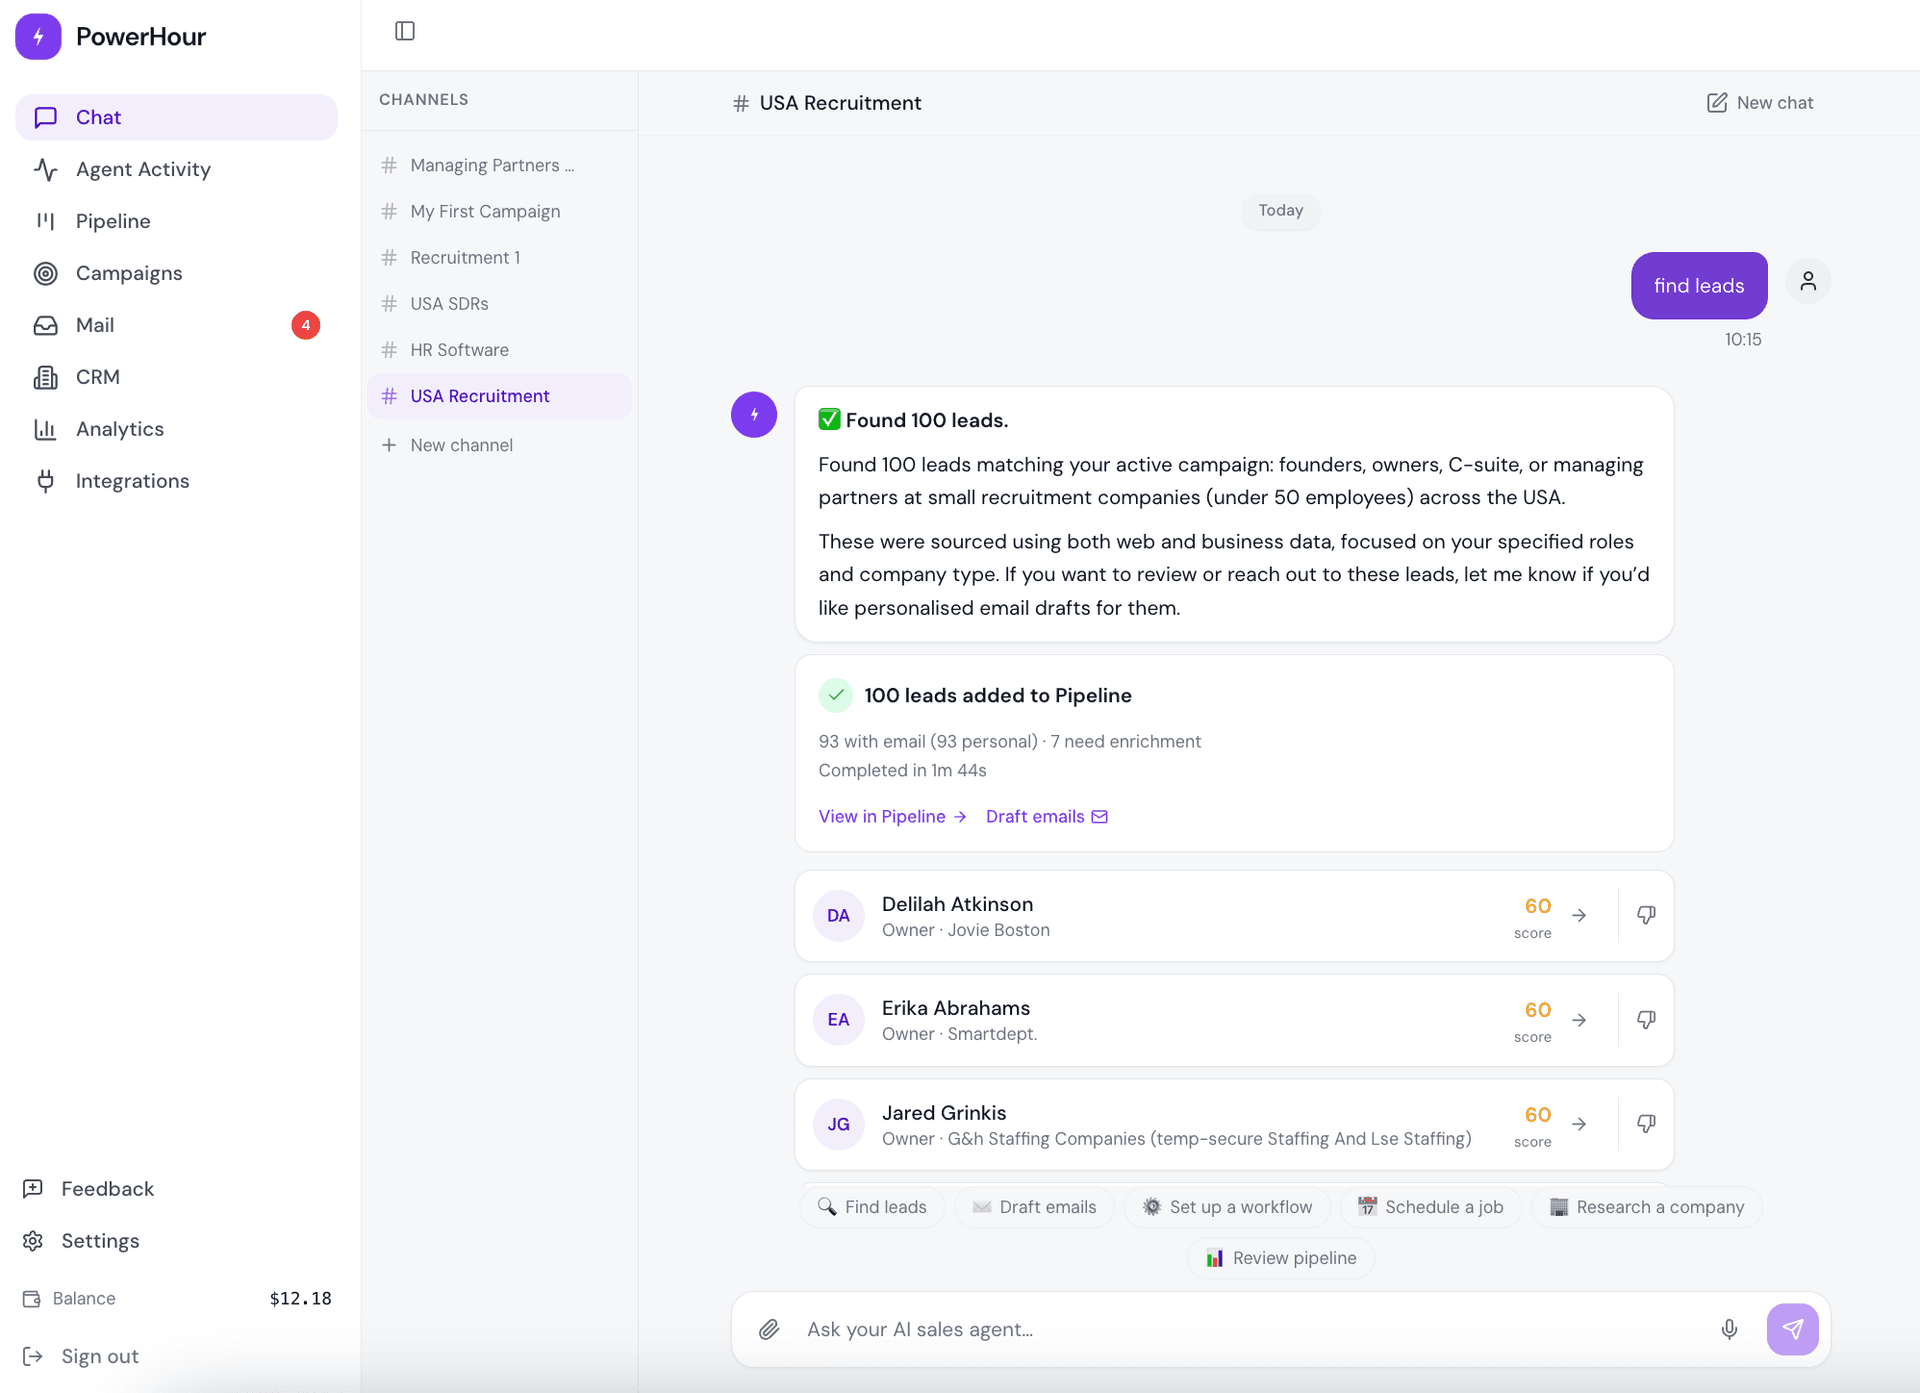This screenshot has width=1920, height=1393.
Task: Open Erika Abrahams lead arrow
Action: [x=1579, y=1020]
